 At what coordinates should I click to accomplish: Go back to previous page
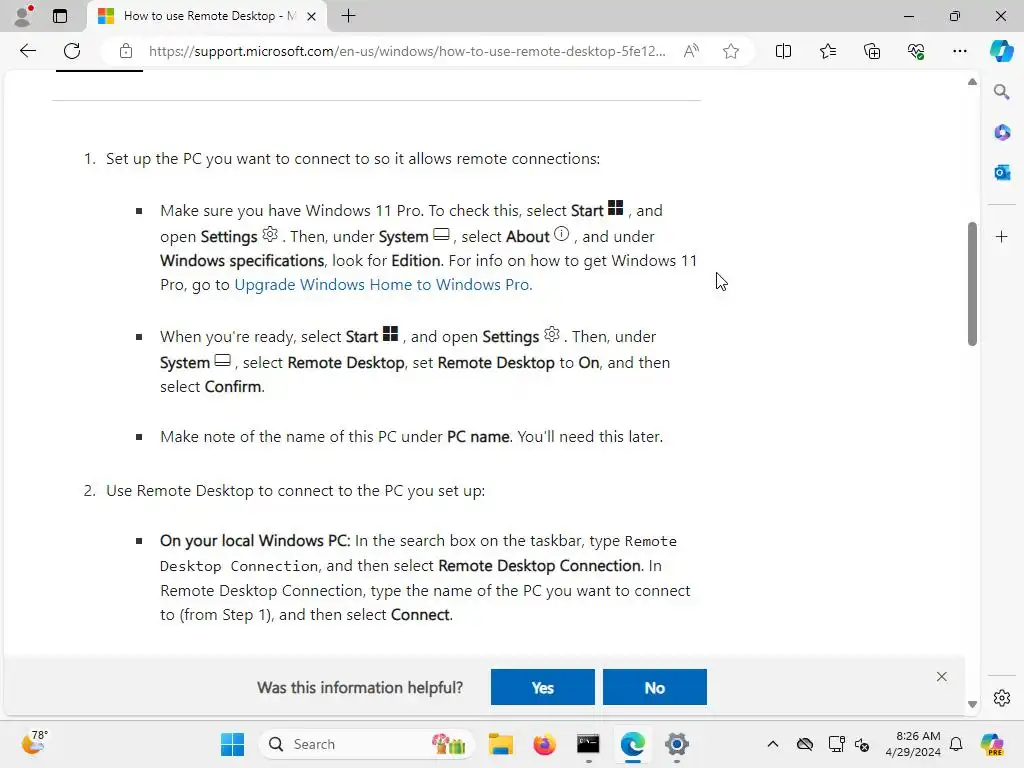(28, 51)
